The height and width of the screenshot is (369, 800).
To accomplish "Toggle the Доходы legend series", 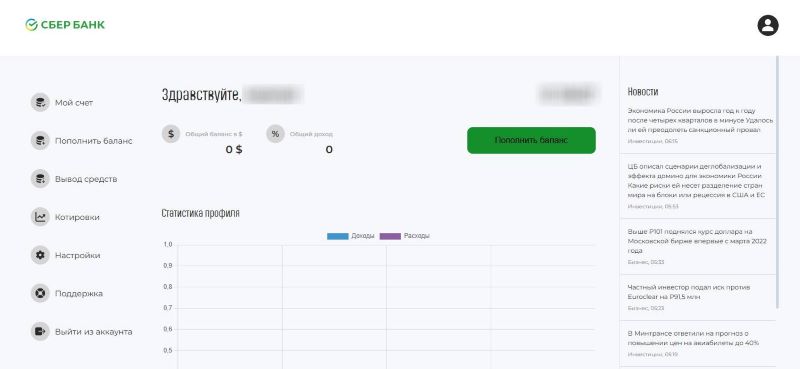I will (x=351, y=236).
